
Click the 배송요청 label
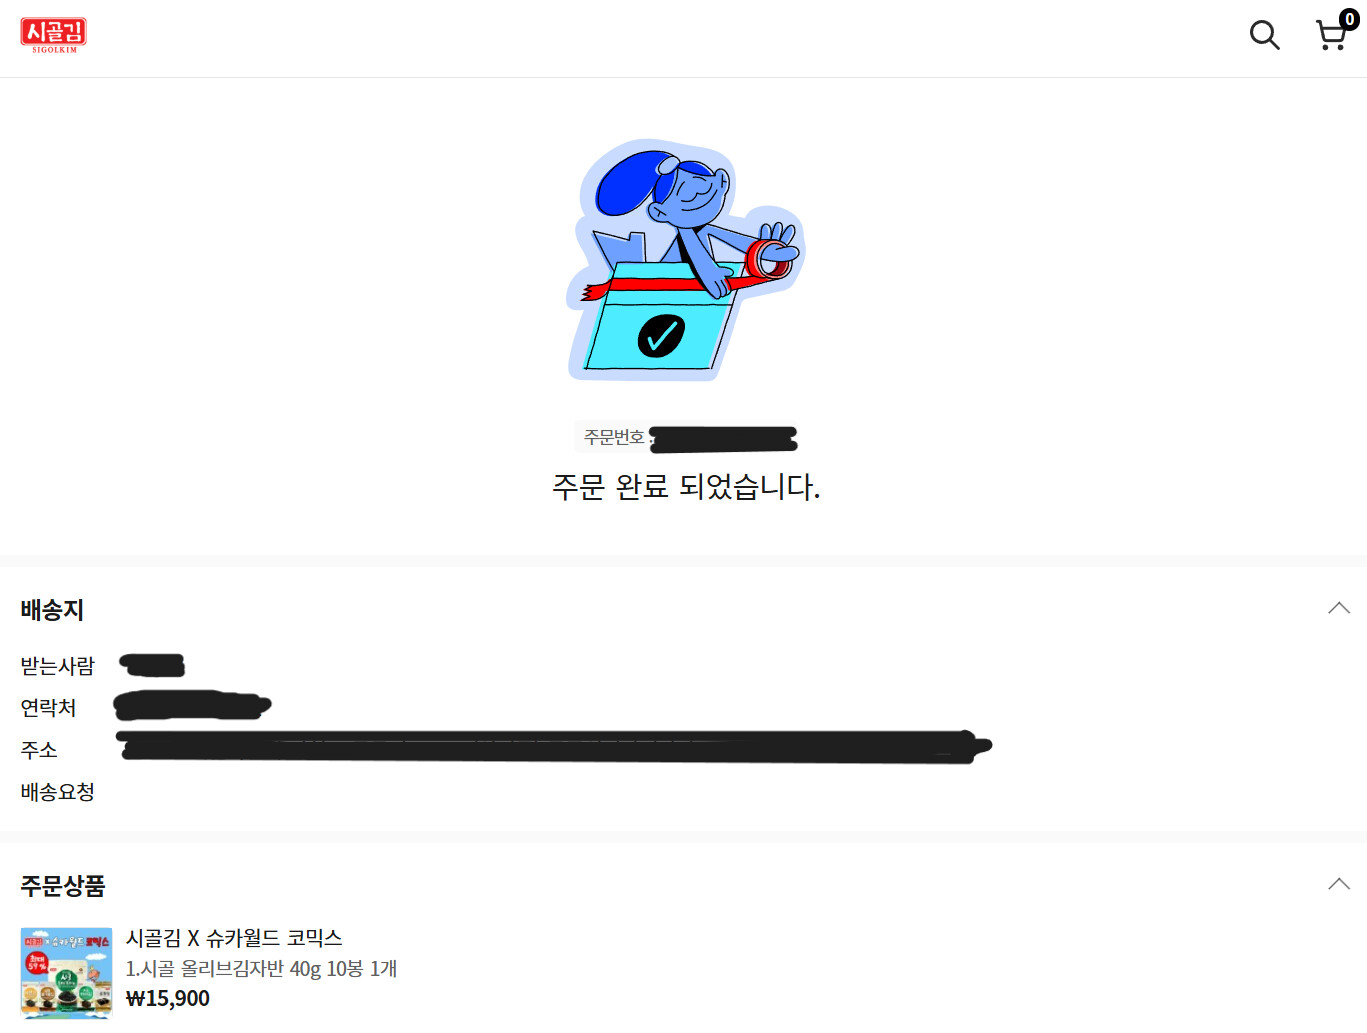tap(58, 792)
